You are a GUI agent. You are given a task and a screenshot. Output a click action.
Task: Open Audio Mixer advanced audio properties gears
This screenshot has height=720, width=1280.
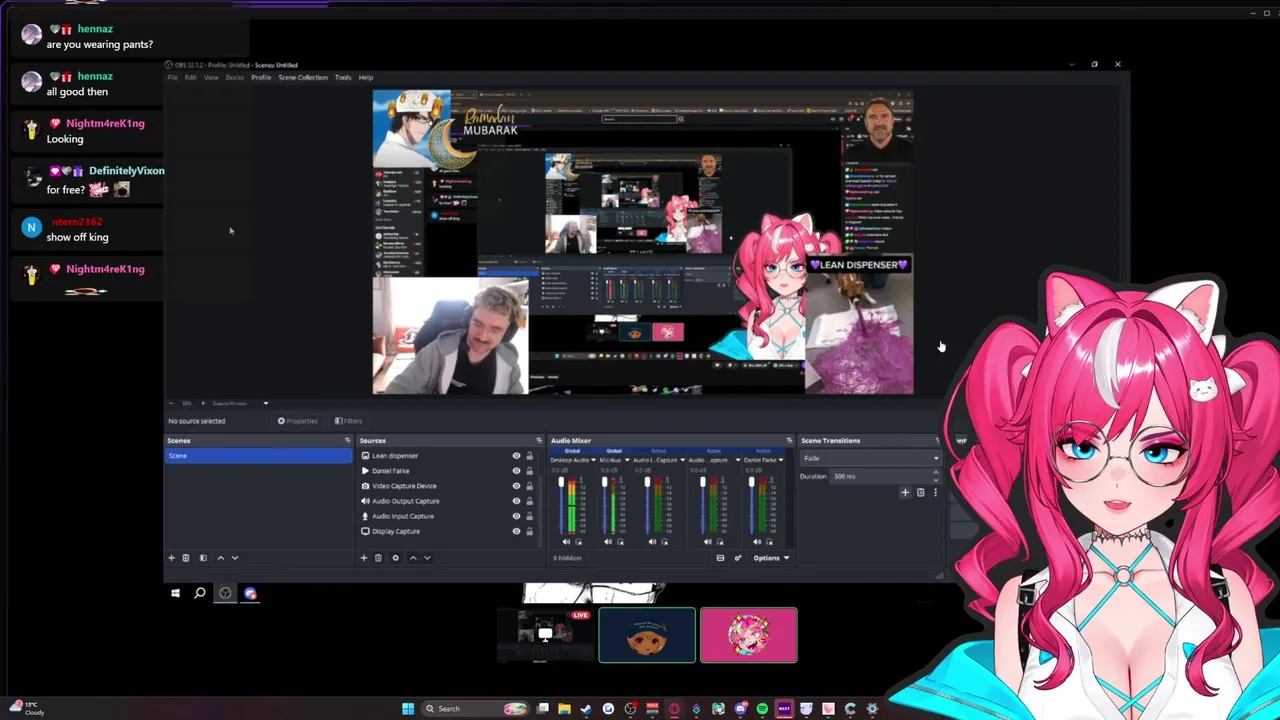[738, 558]
